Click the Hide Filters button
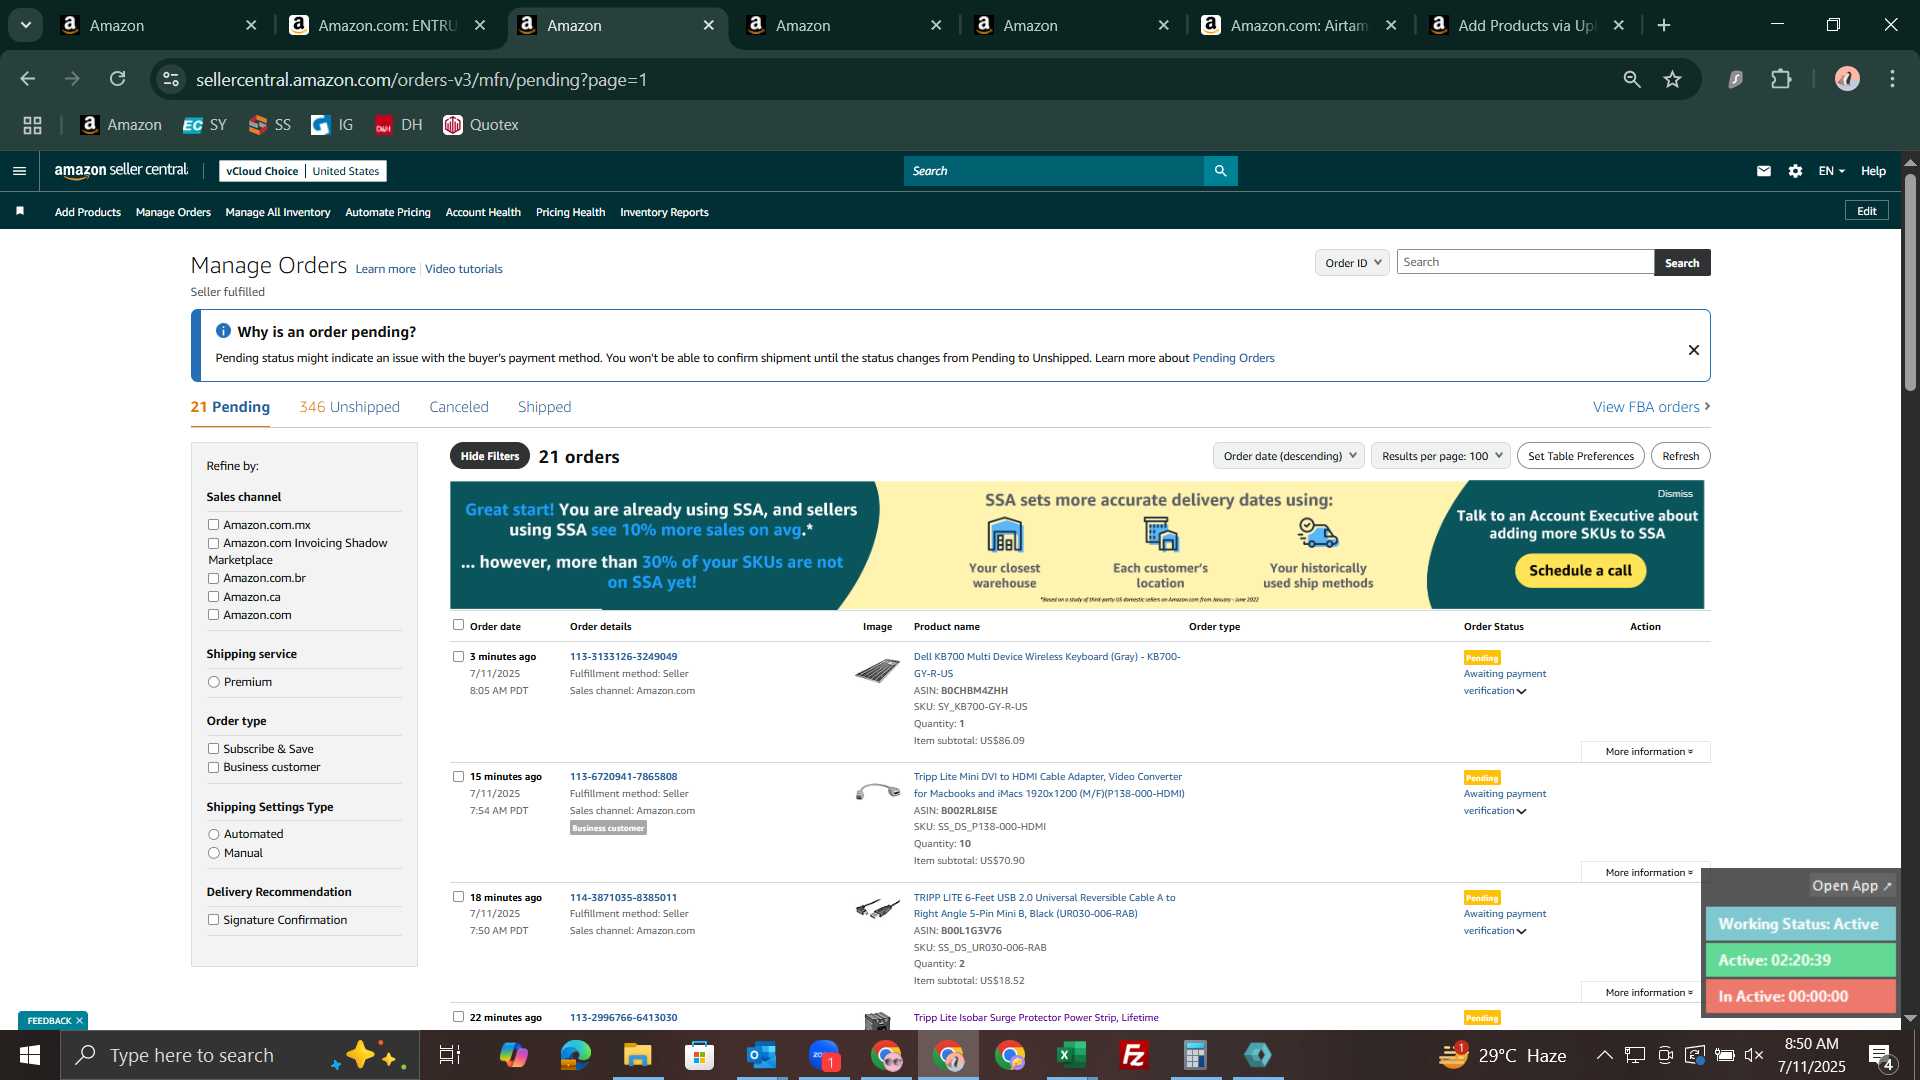 pyautogui.click(x=490, y=456)
